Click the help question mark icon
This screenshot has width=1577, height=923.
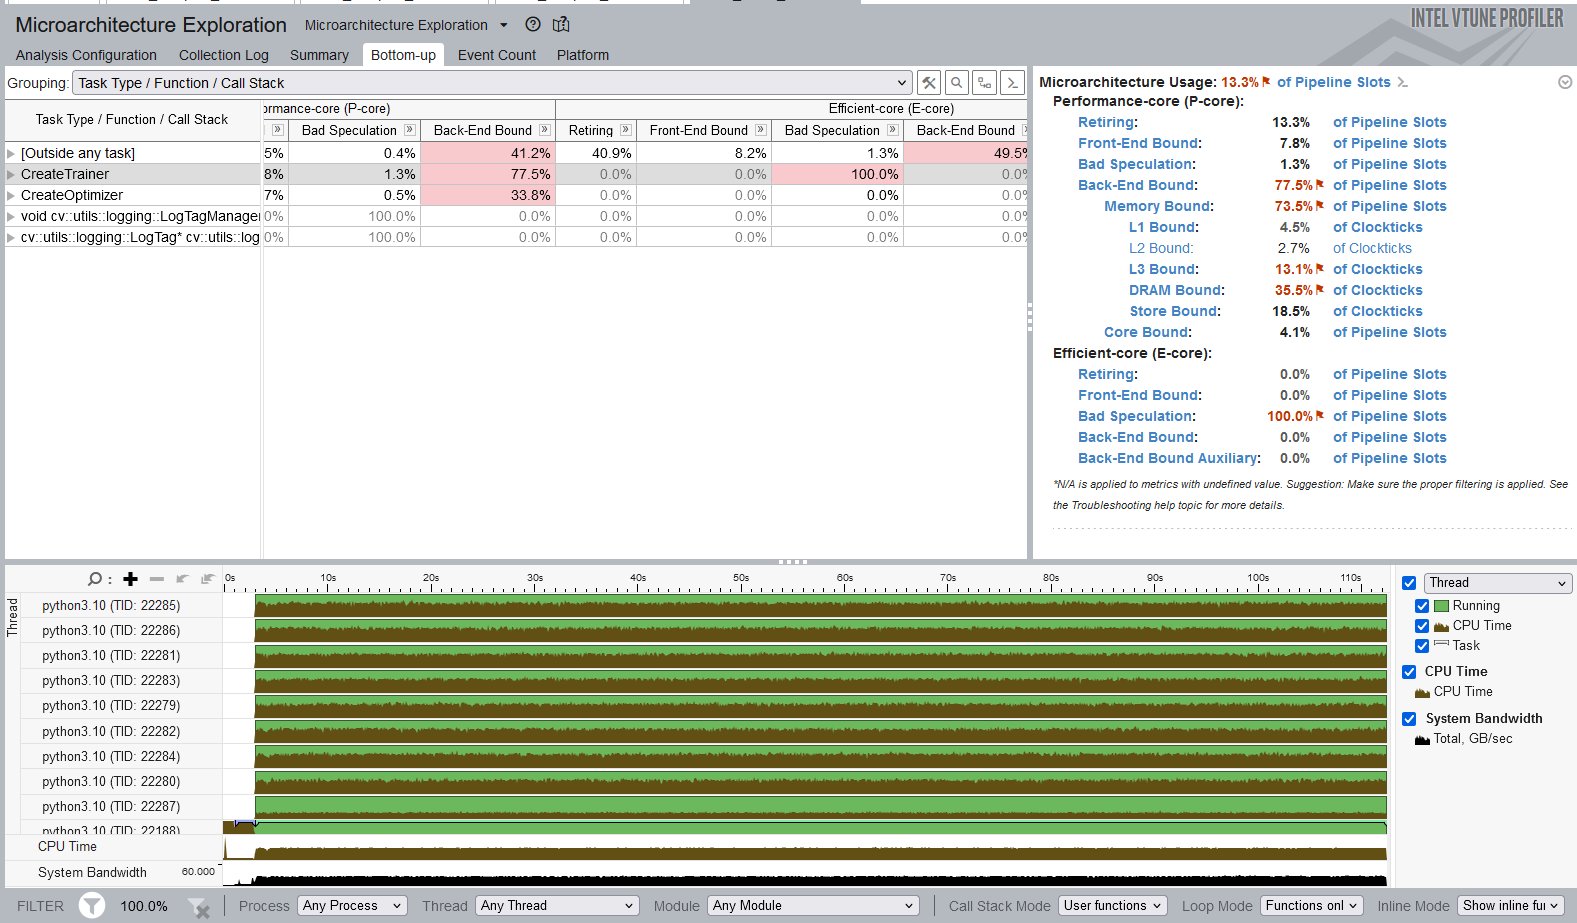pyautogui.click(x=533, y=25)
